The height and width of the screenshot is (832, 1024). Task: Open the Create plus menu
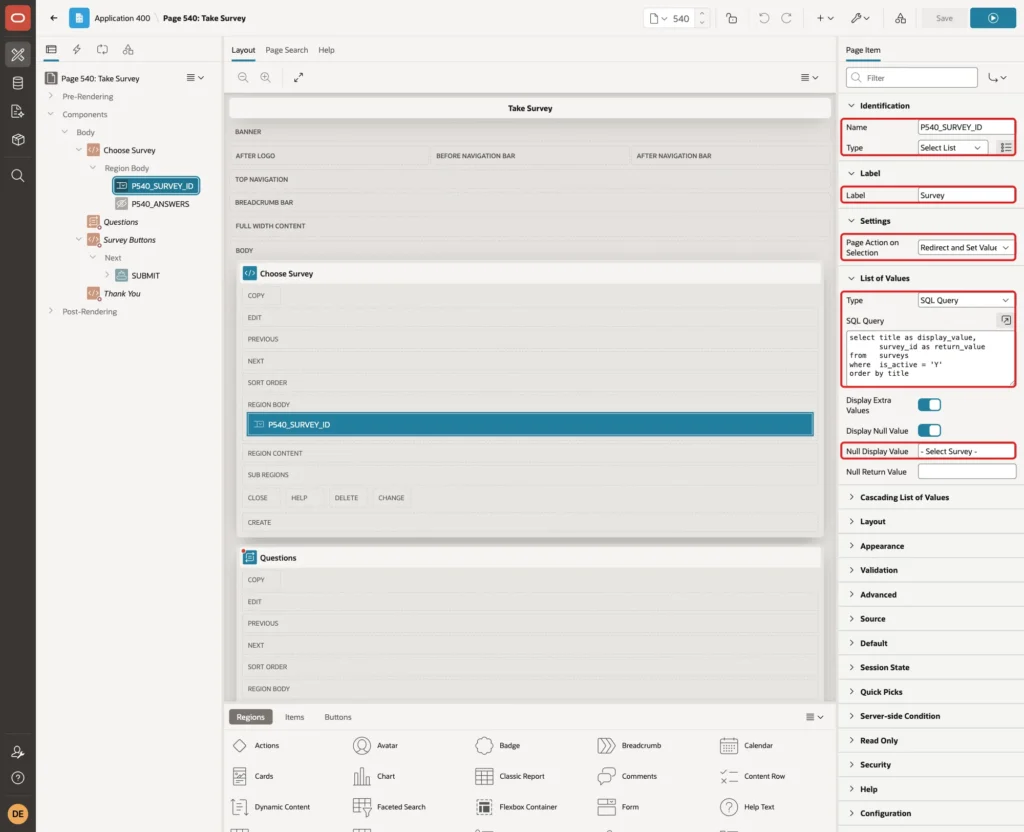825,18
